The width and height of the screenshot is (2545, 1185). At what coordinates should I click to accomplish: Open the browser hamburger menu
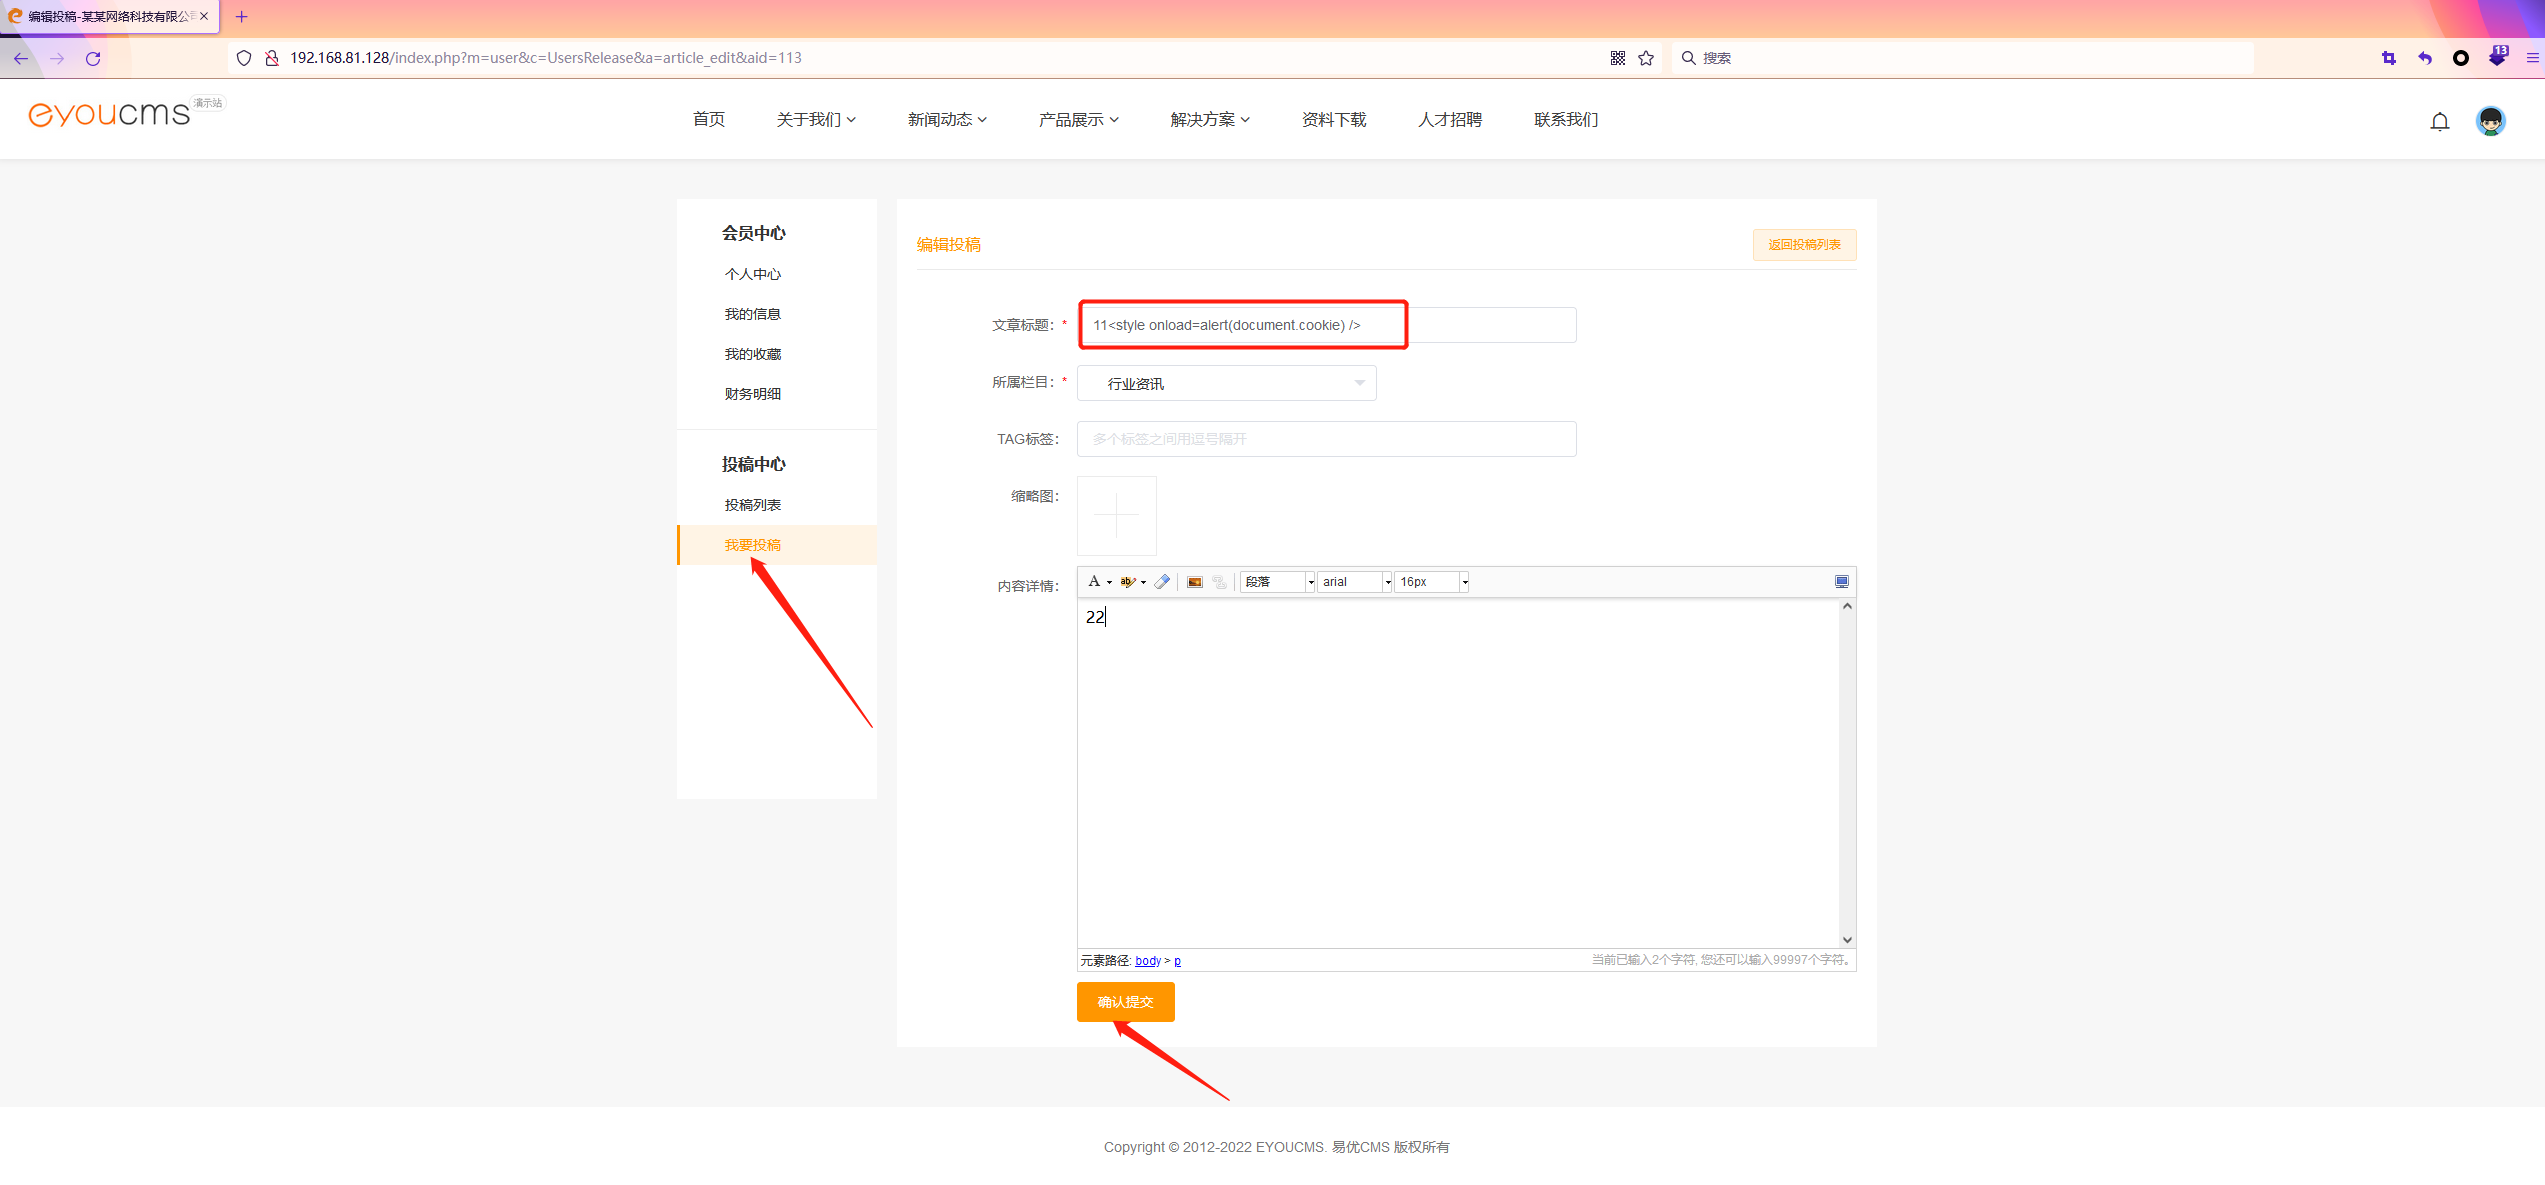point(2532,58)
